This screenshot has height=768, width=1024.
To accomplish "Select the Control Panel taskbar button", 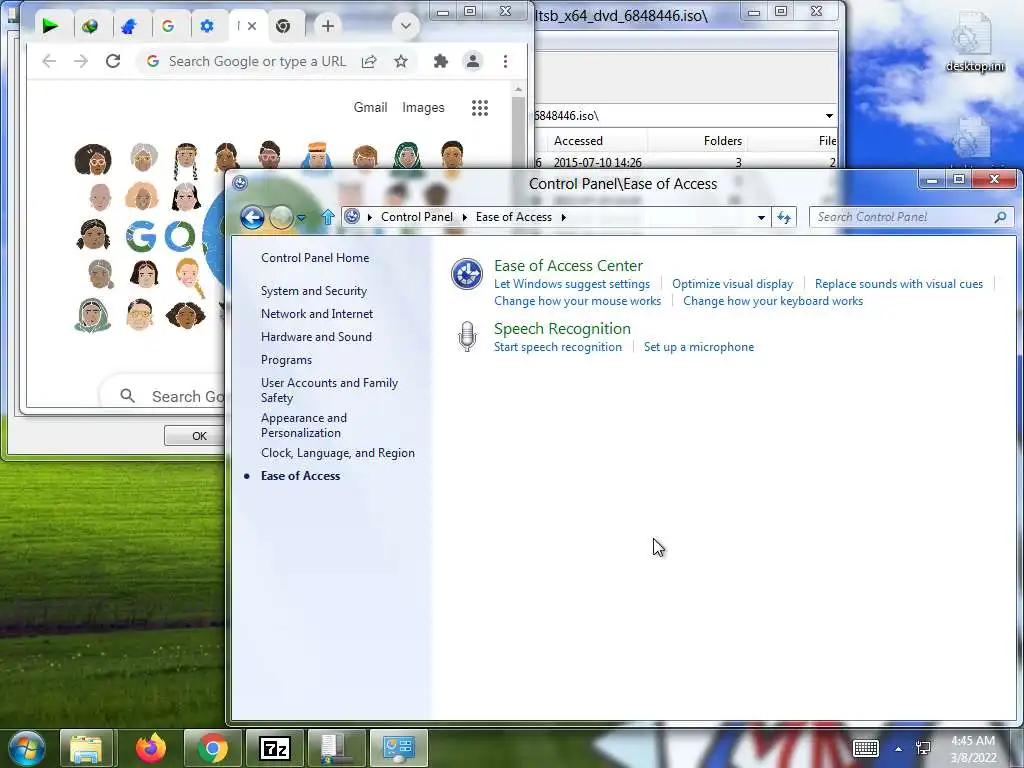I will point(399,748).
